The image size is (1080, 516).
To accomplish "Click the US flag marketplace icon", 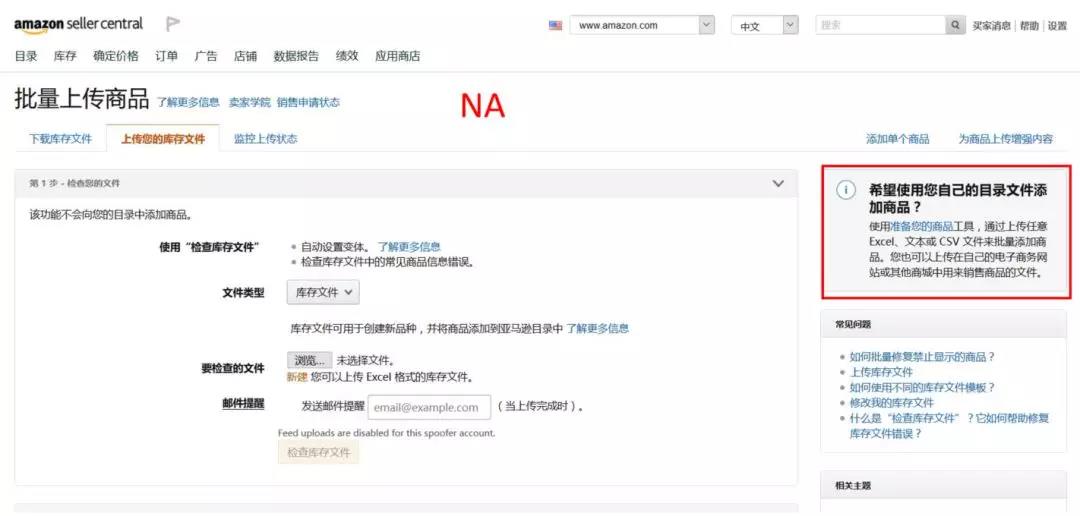I will (x=555, y=25).
